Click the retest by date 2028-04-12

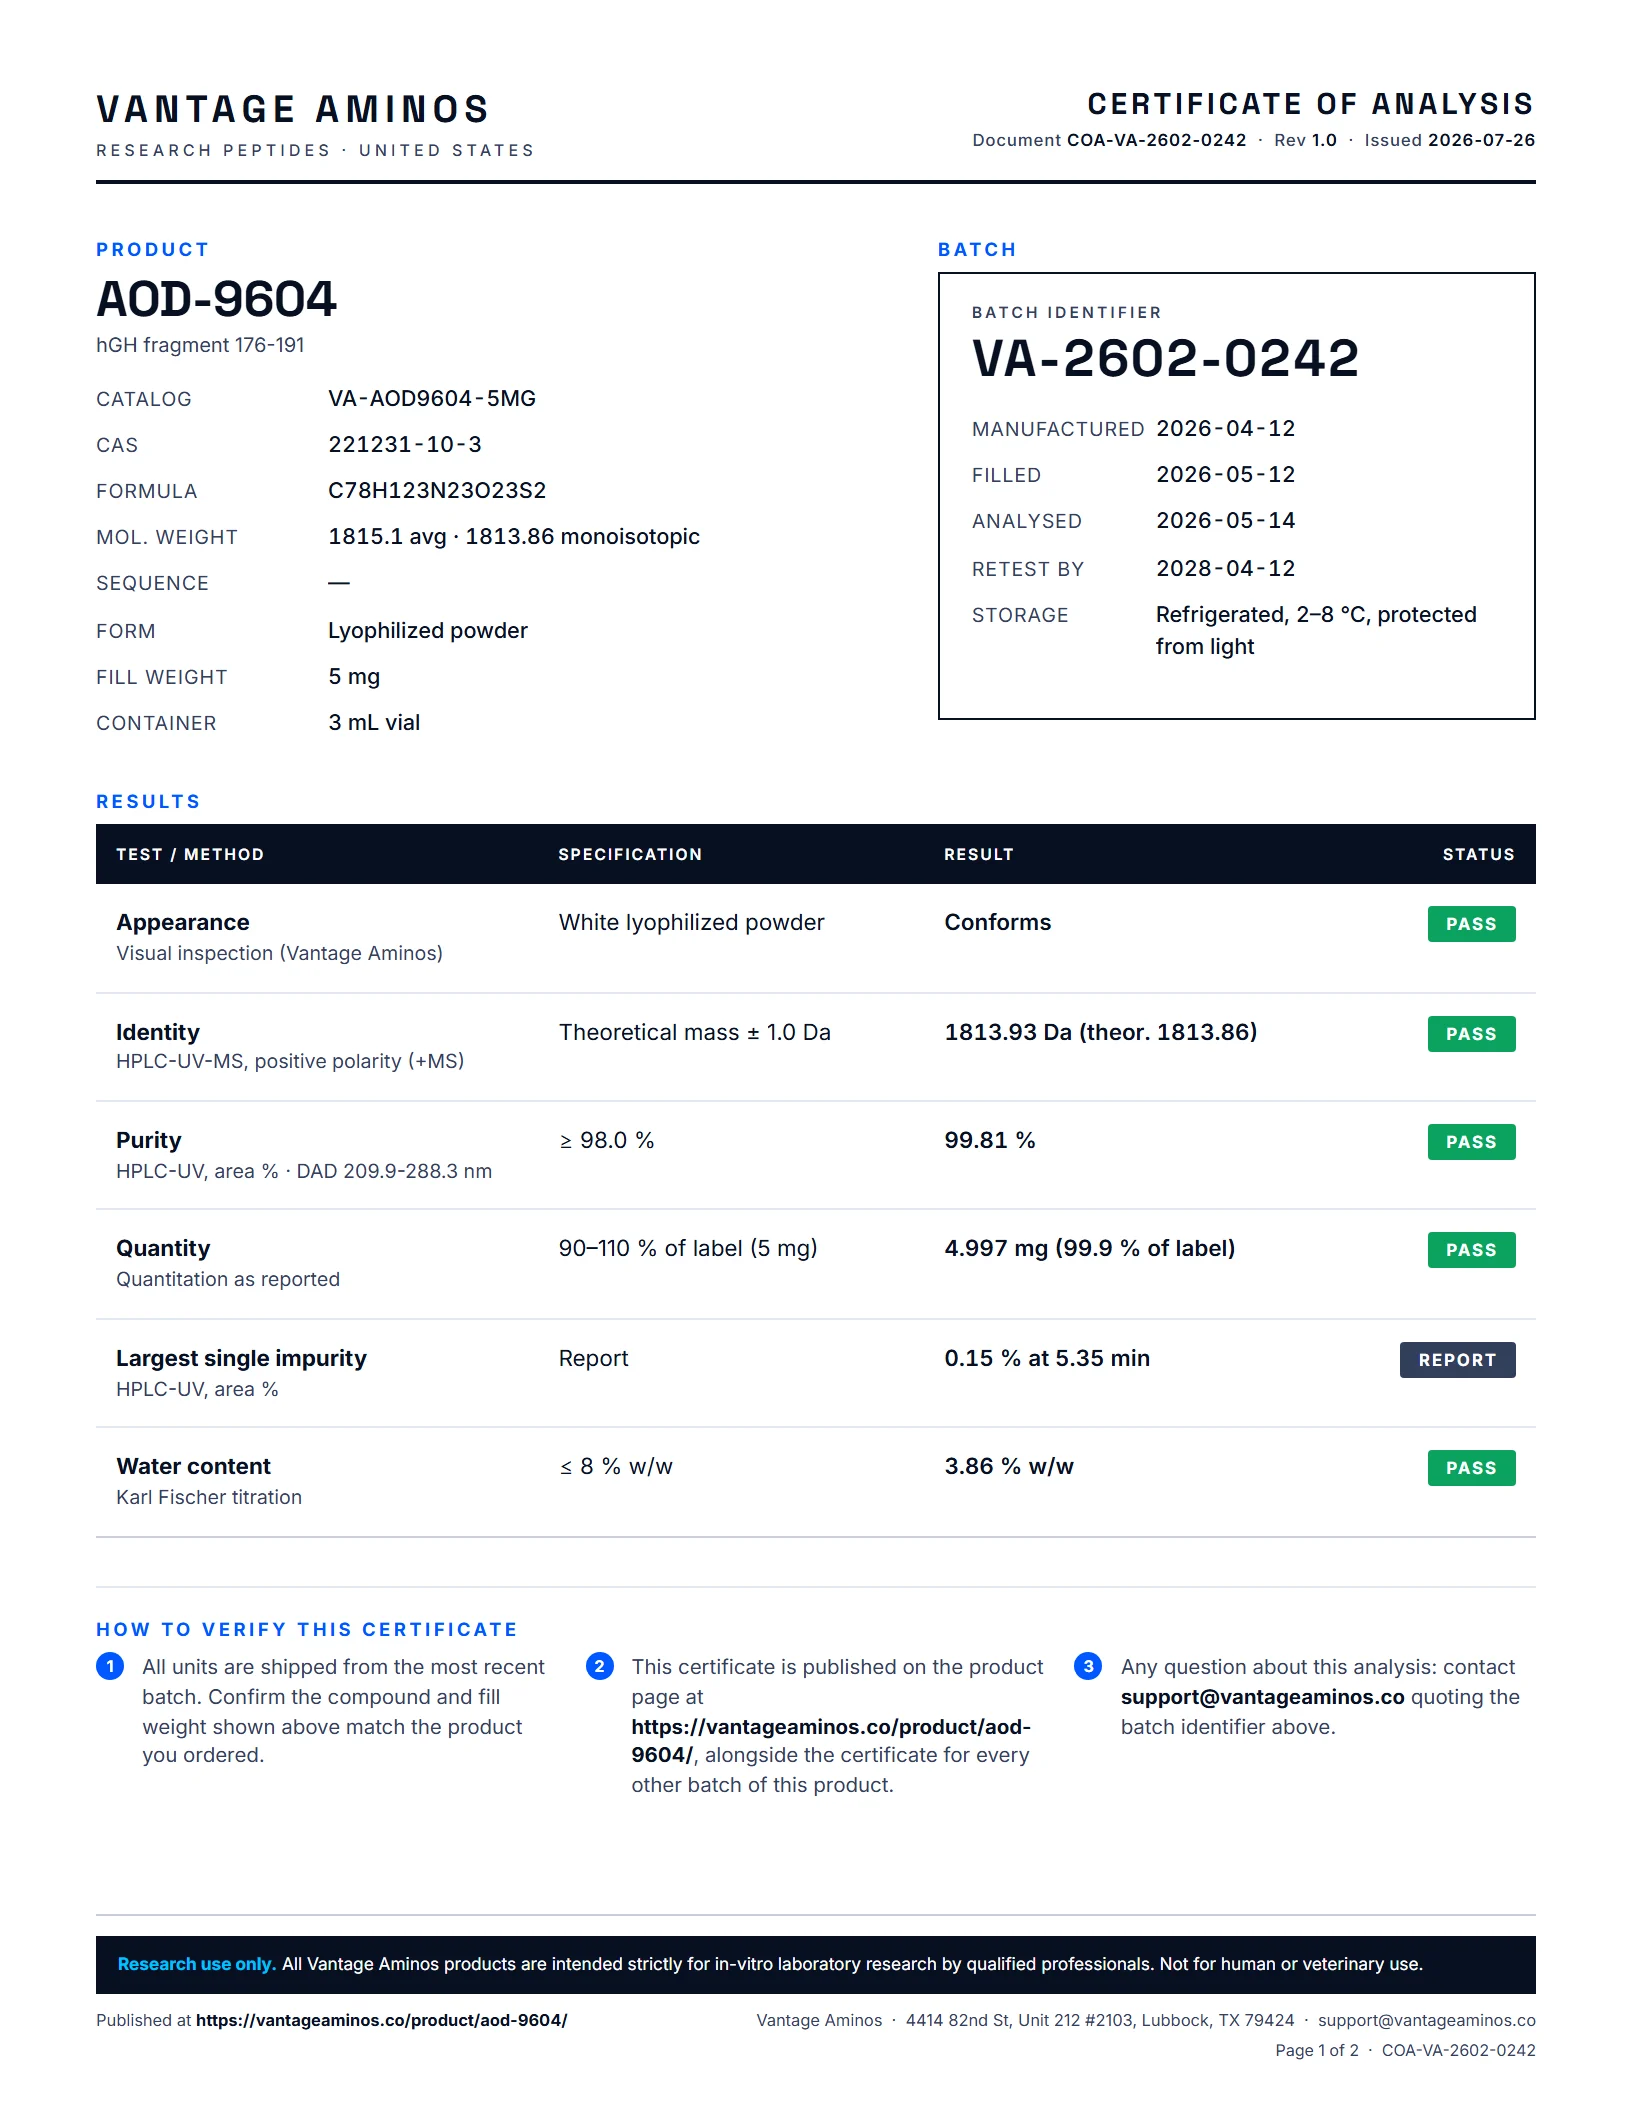coord(1225,568)
